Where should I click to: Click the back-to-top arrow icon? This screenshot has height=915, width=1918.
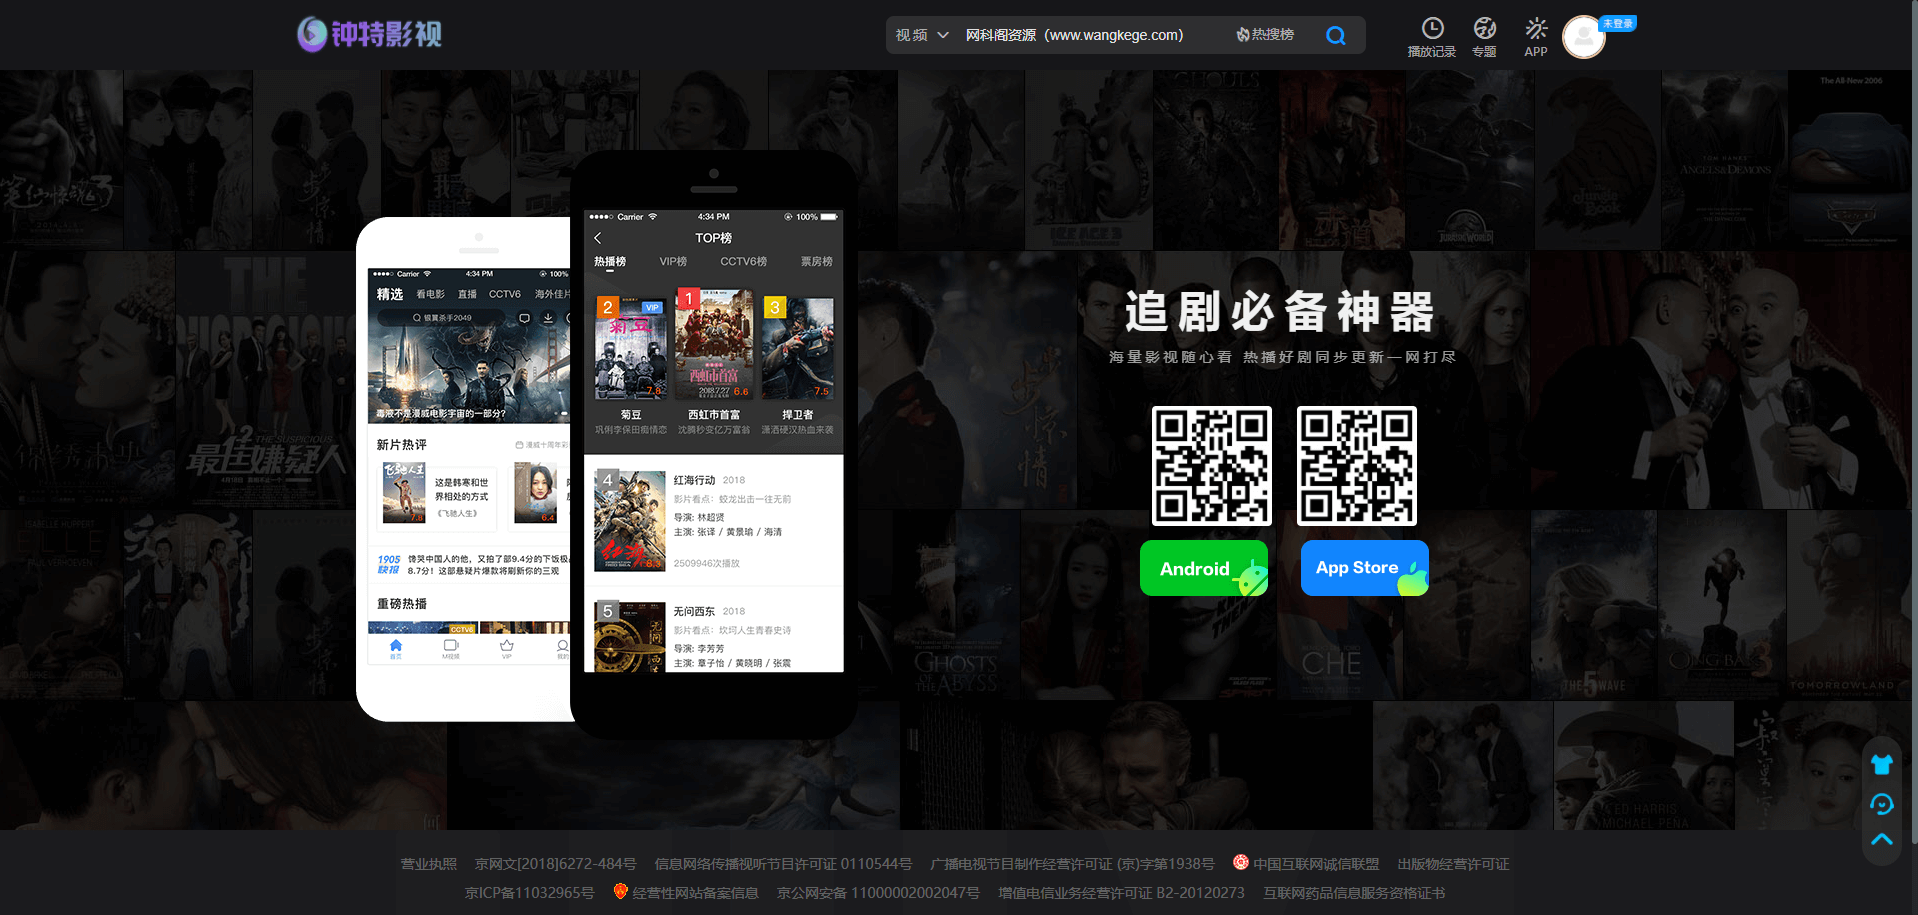point(1881,840)
